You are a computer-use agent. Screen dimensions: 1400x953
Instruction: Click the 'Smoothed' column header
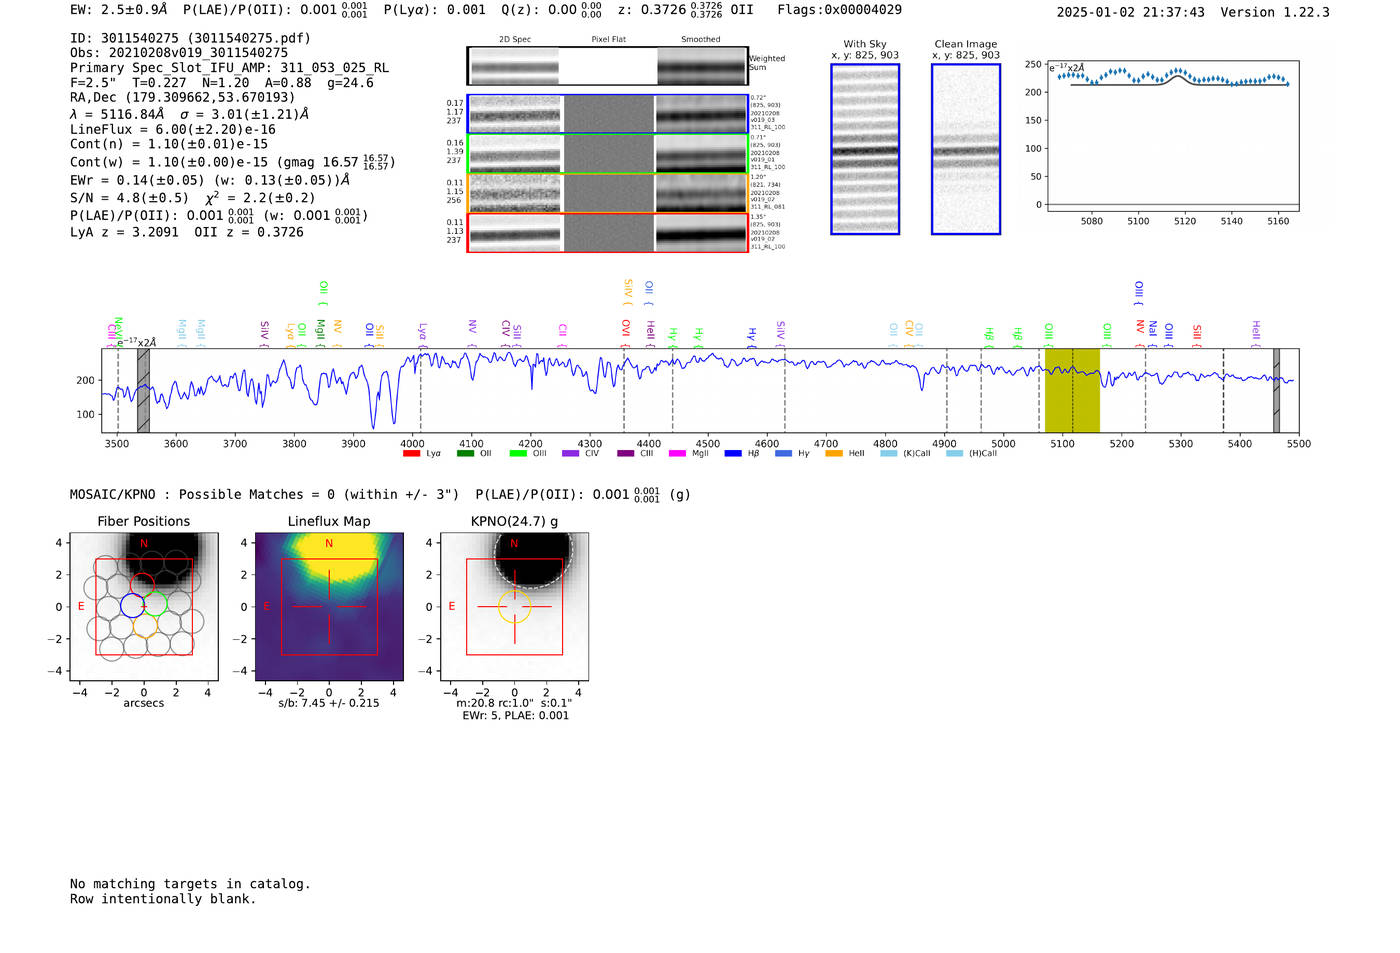[701, 40]
